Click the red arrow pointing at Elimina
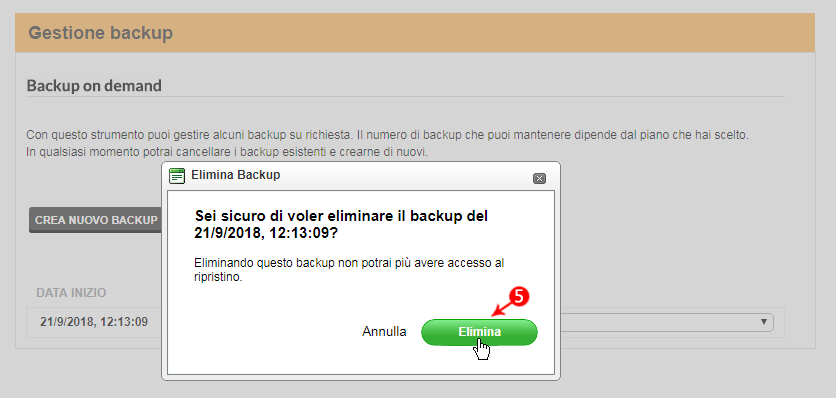 click(x=502, y=308)
